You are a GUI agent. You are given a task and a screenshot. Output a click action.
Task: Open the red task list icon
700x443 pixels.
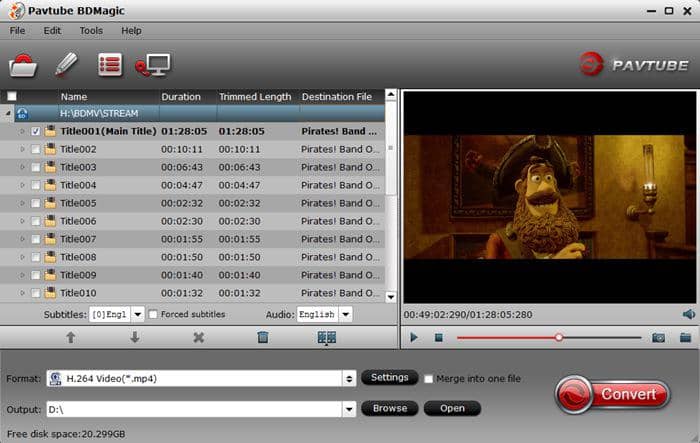tap(110, 65)
